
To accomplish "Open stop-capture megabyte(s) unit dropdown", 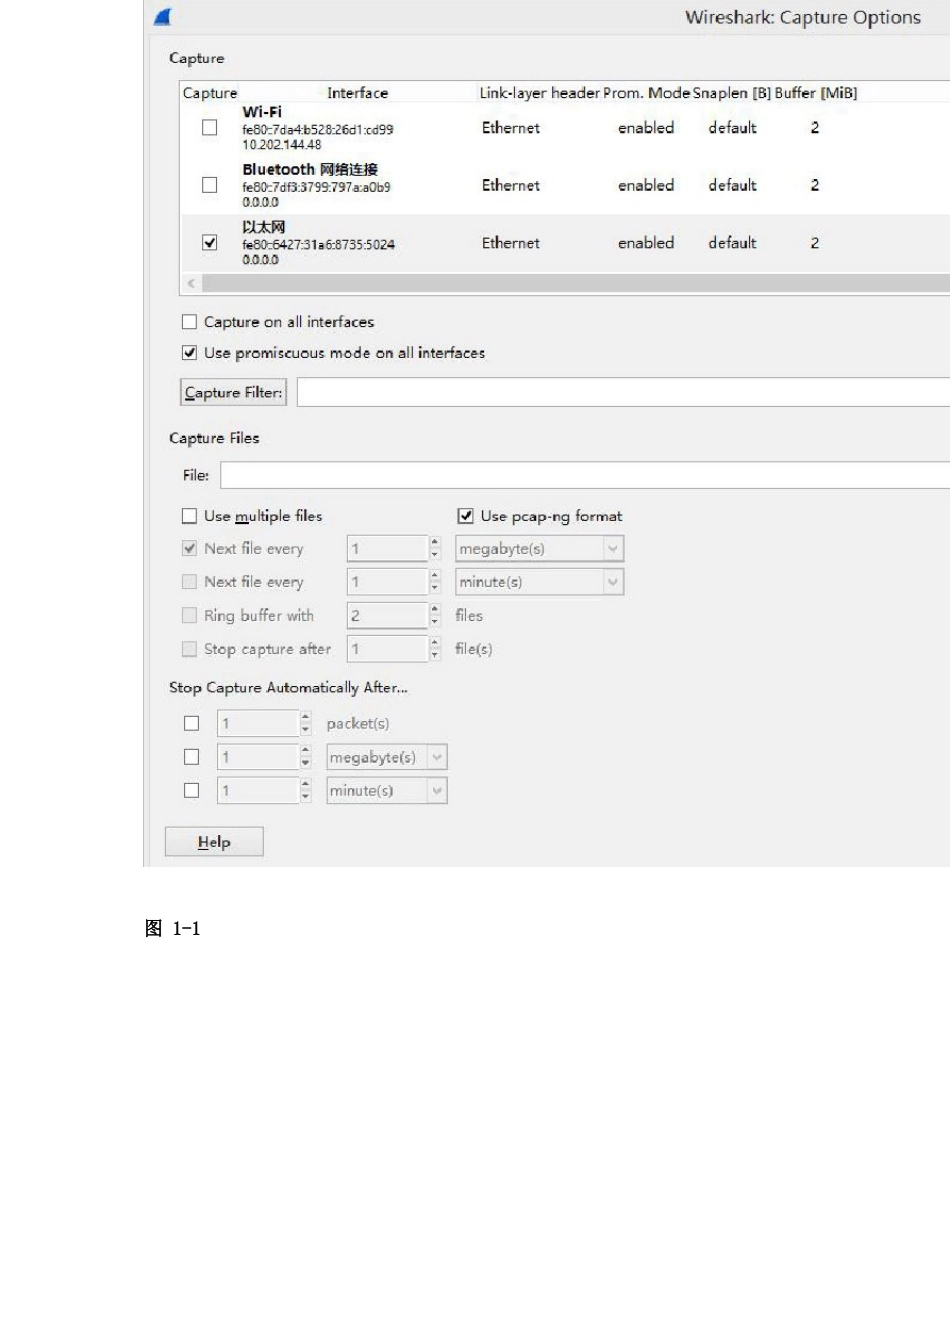I will (x=387, y=757).
